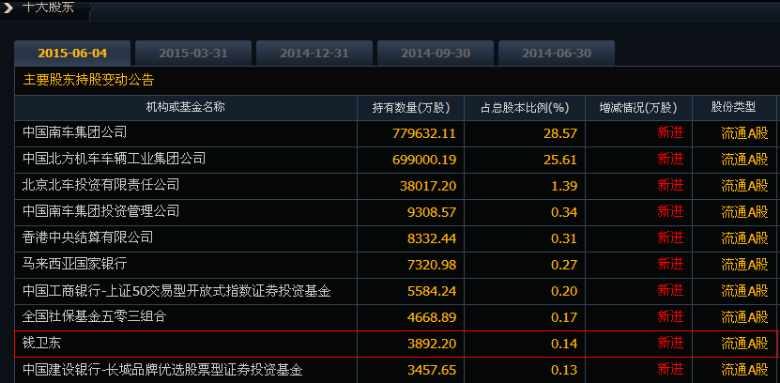
Task: Click the holding value 3457.65
Action: tap(431, 370)
